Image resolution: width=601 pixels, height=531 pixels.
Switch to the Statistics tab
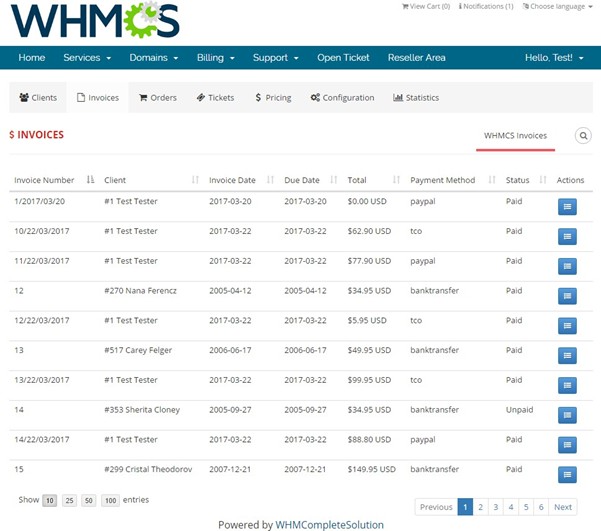click(416, 98)
